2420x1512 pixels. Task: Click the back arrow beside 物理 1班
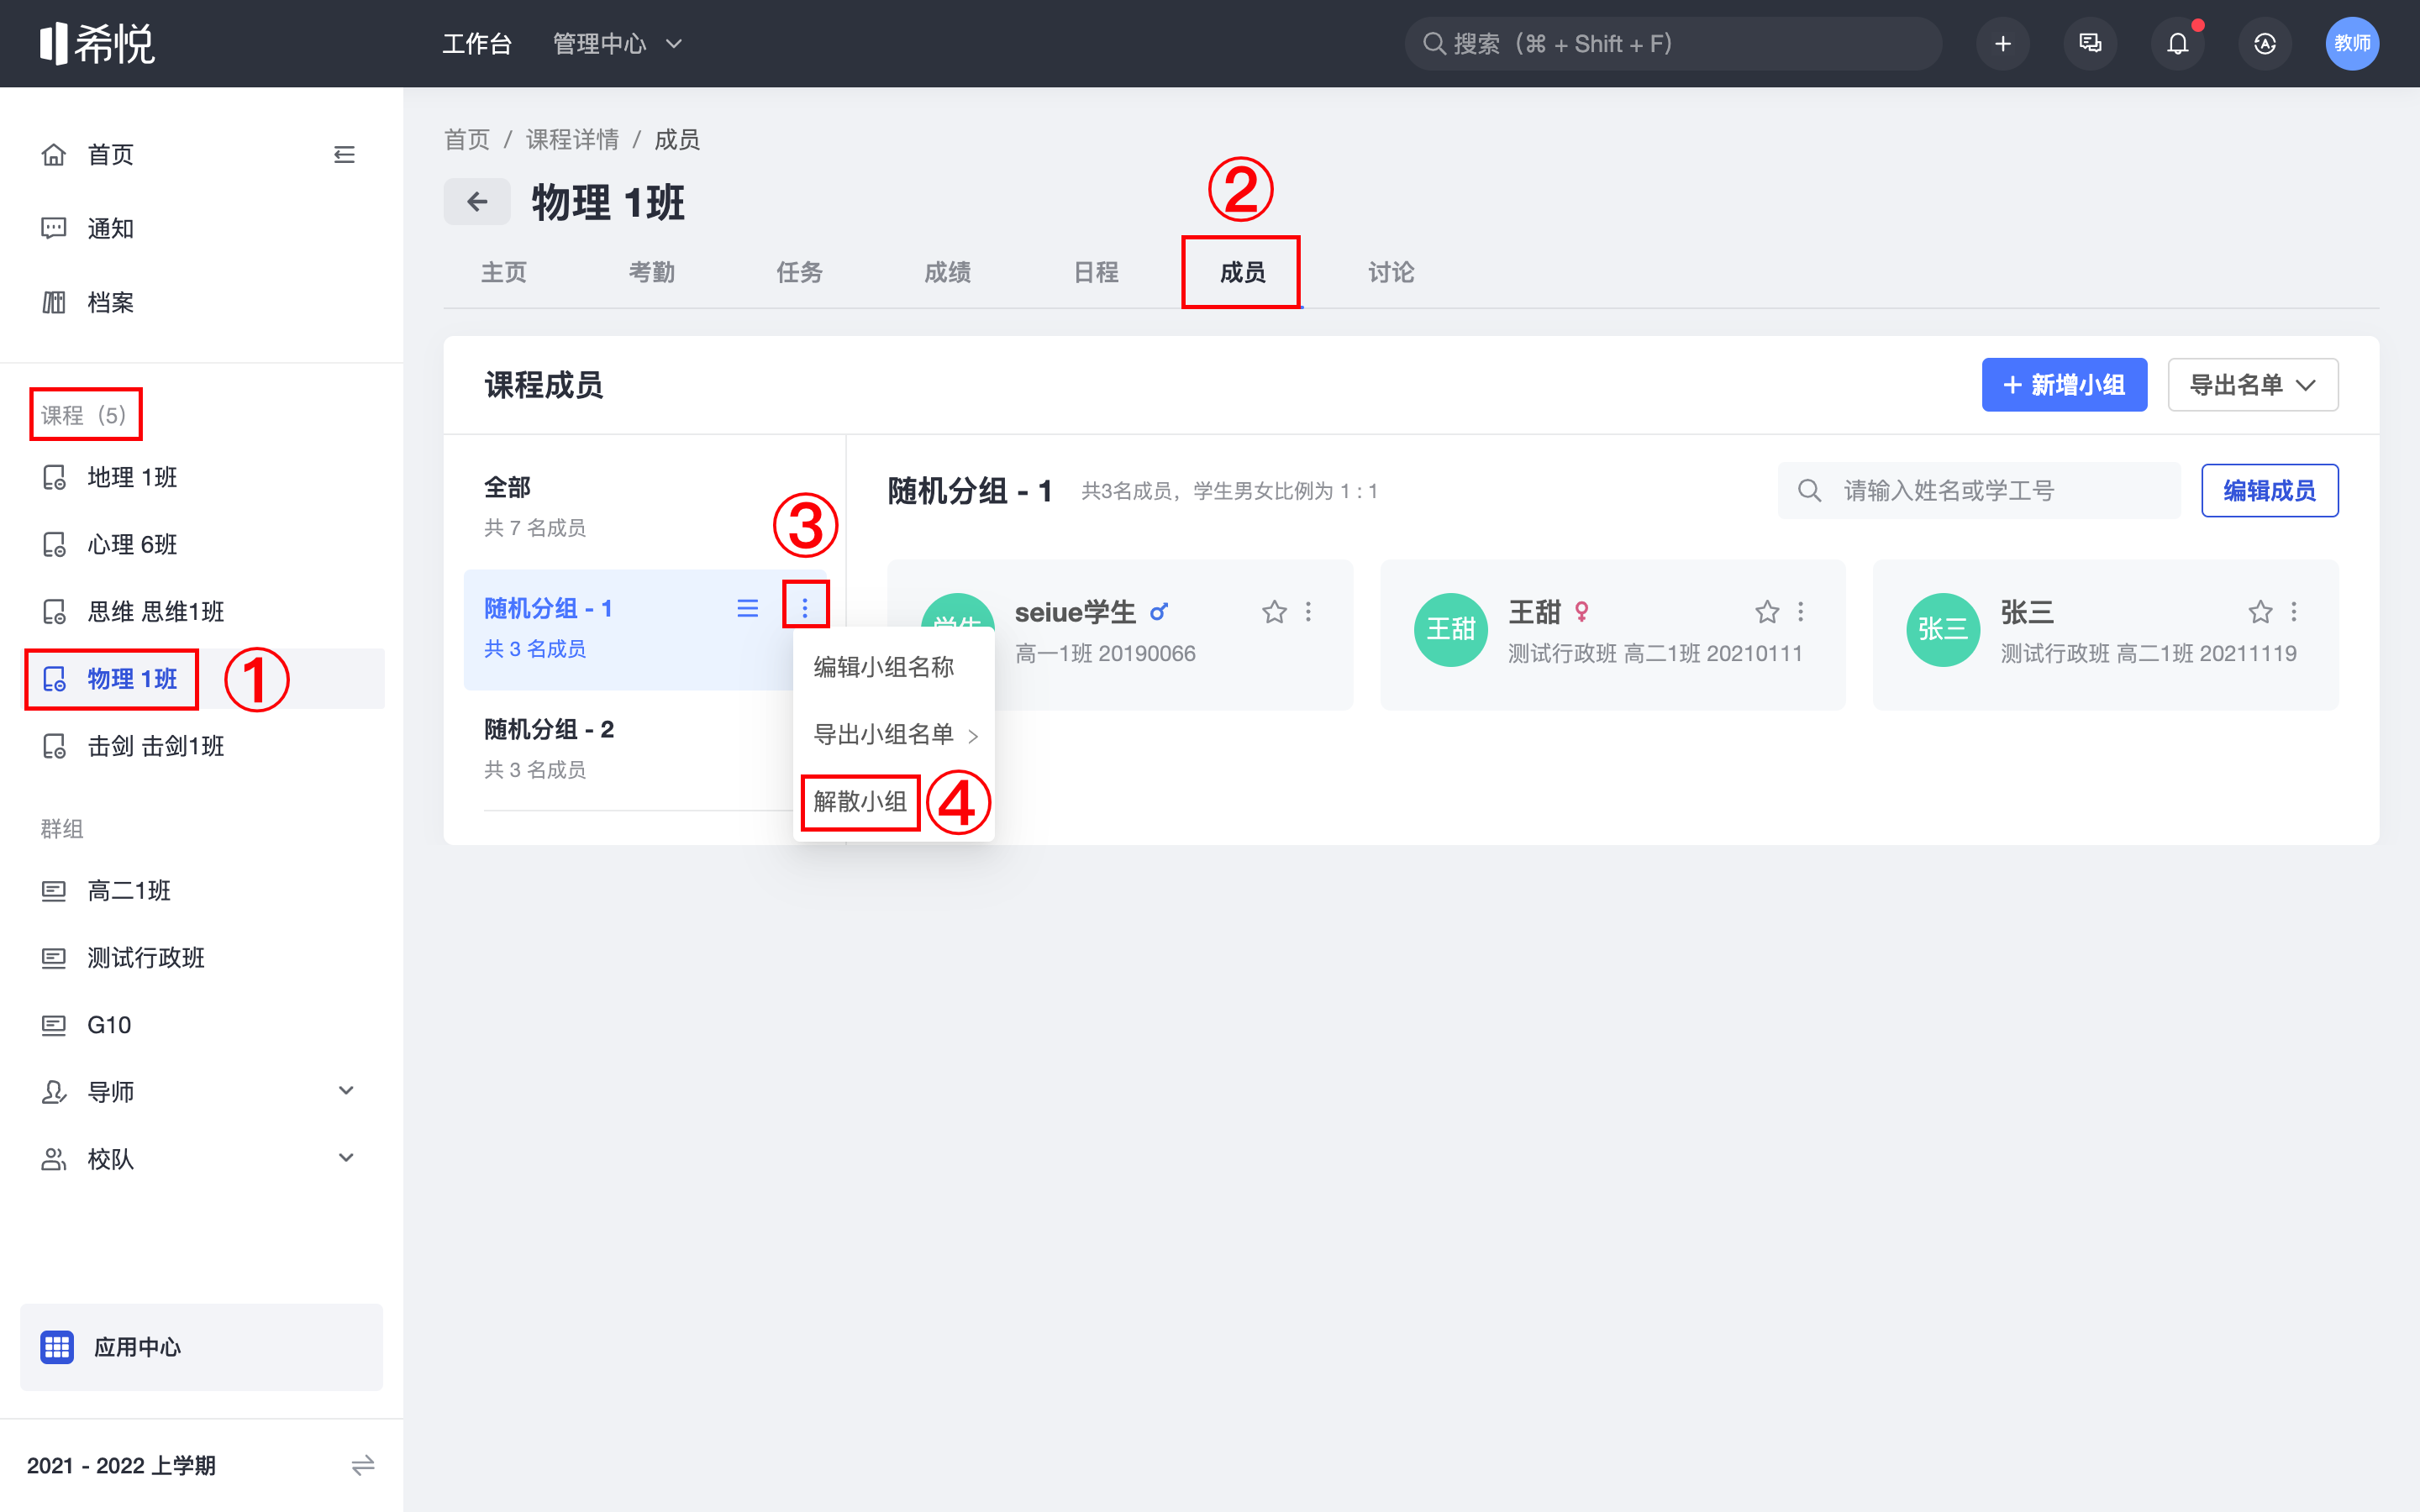pyautogui.click(x=477, y=202)
